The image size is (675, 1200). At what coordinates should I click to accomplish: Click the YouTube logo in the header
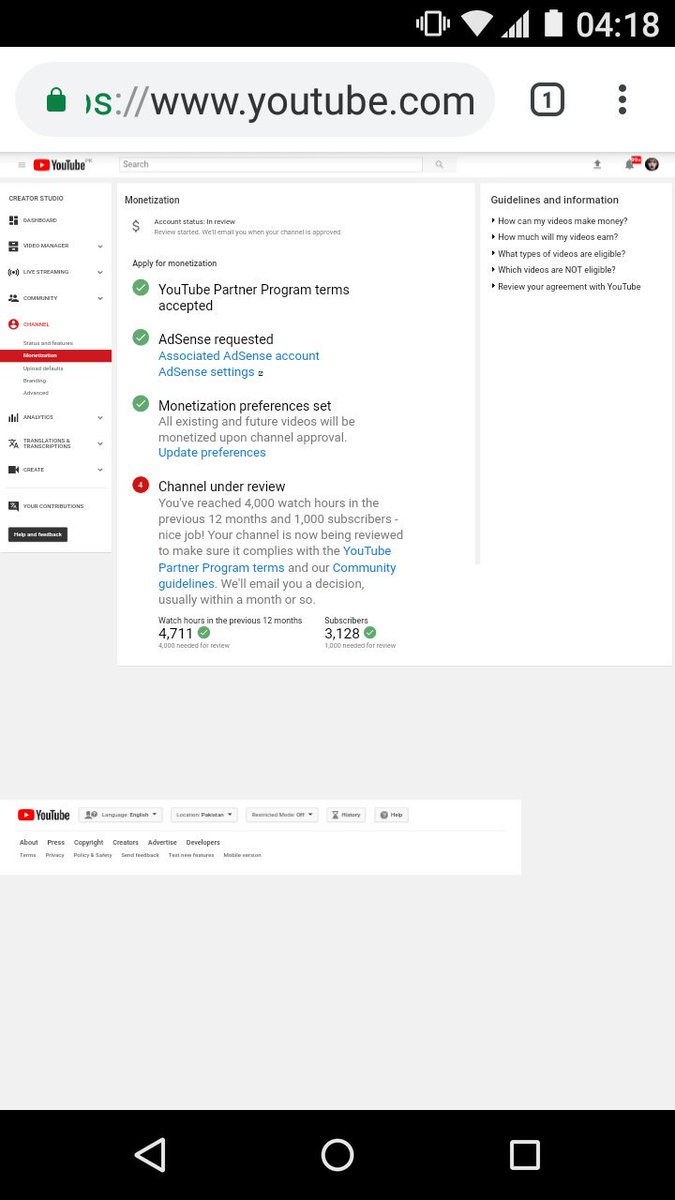pos(62,165)
